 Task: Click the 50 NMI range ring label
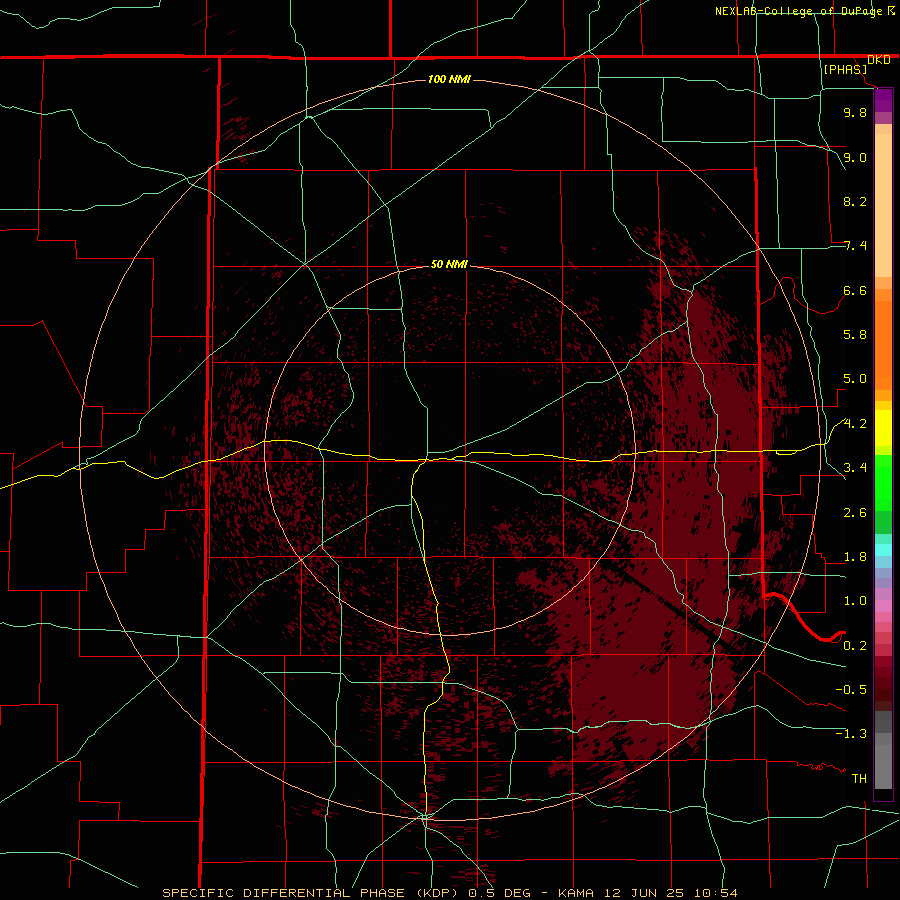(x=449, y=264)
